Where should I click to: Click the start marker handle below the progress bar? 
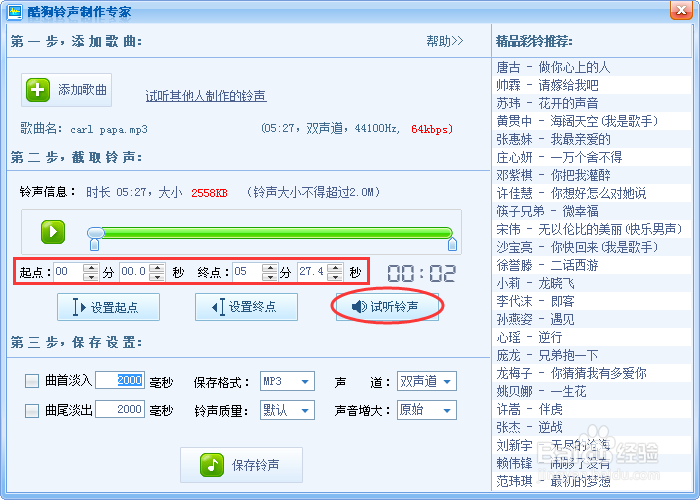pos(94,244)
